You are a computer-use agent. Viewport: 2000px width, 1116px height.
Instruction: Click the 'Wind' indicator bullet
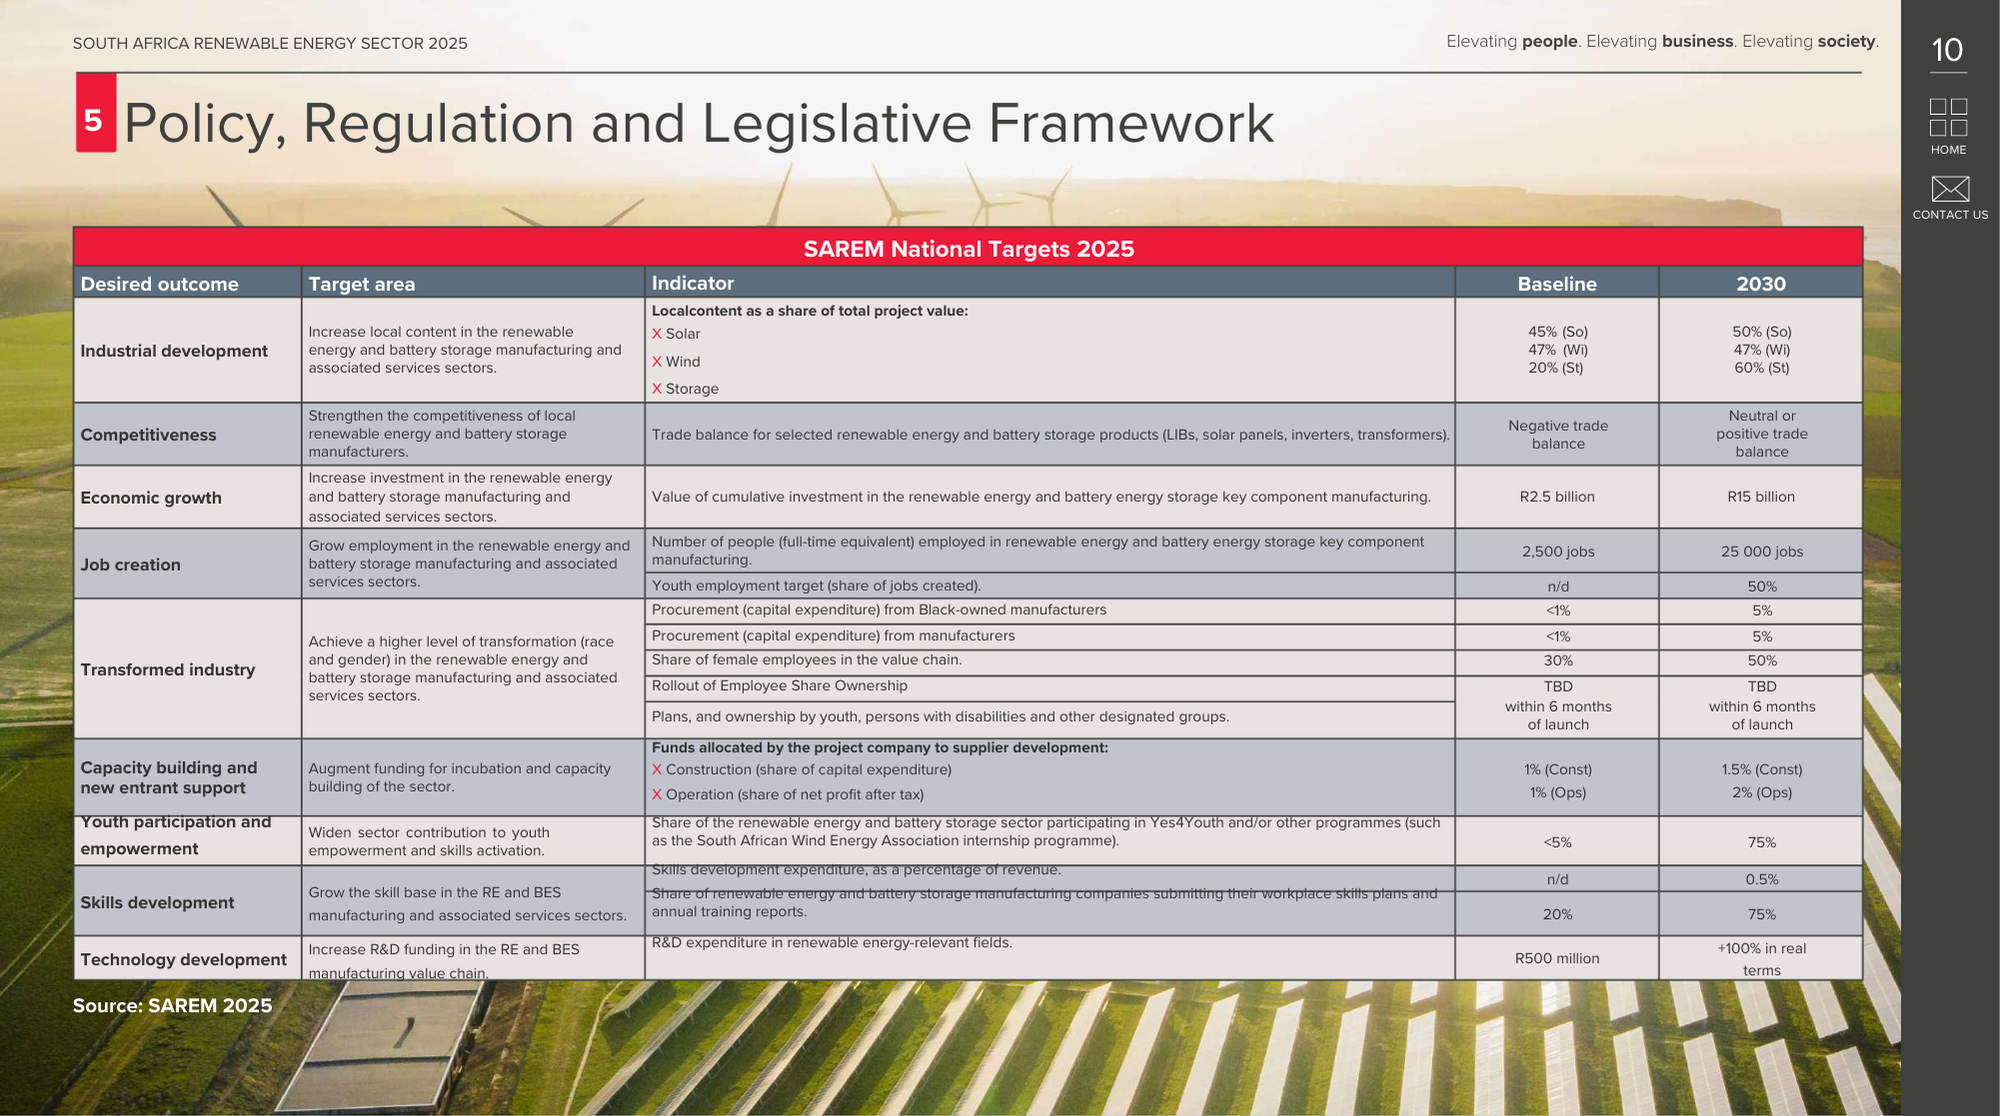tap(676, 362)
